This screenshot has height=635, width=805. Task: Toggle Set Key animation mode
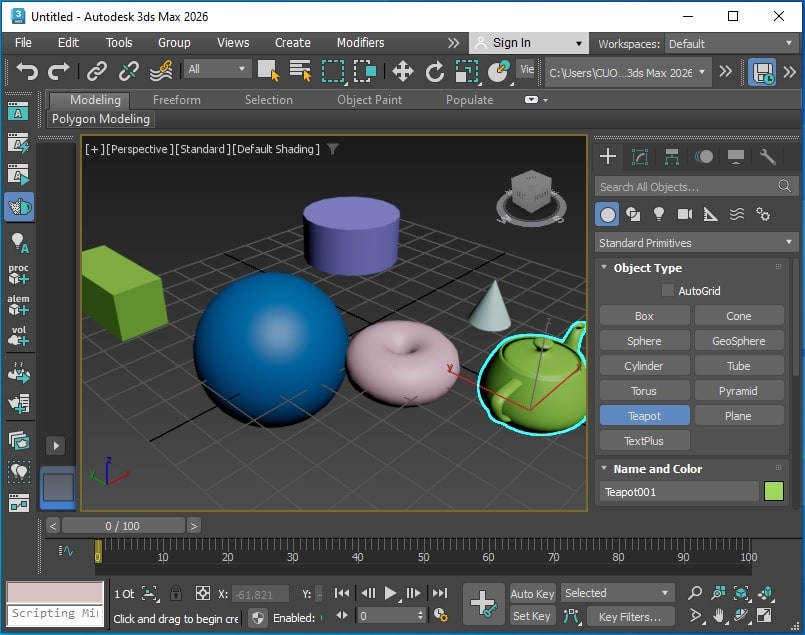pos(532,616)
